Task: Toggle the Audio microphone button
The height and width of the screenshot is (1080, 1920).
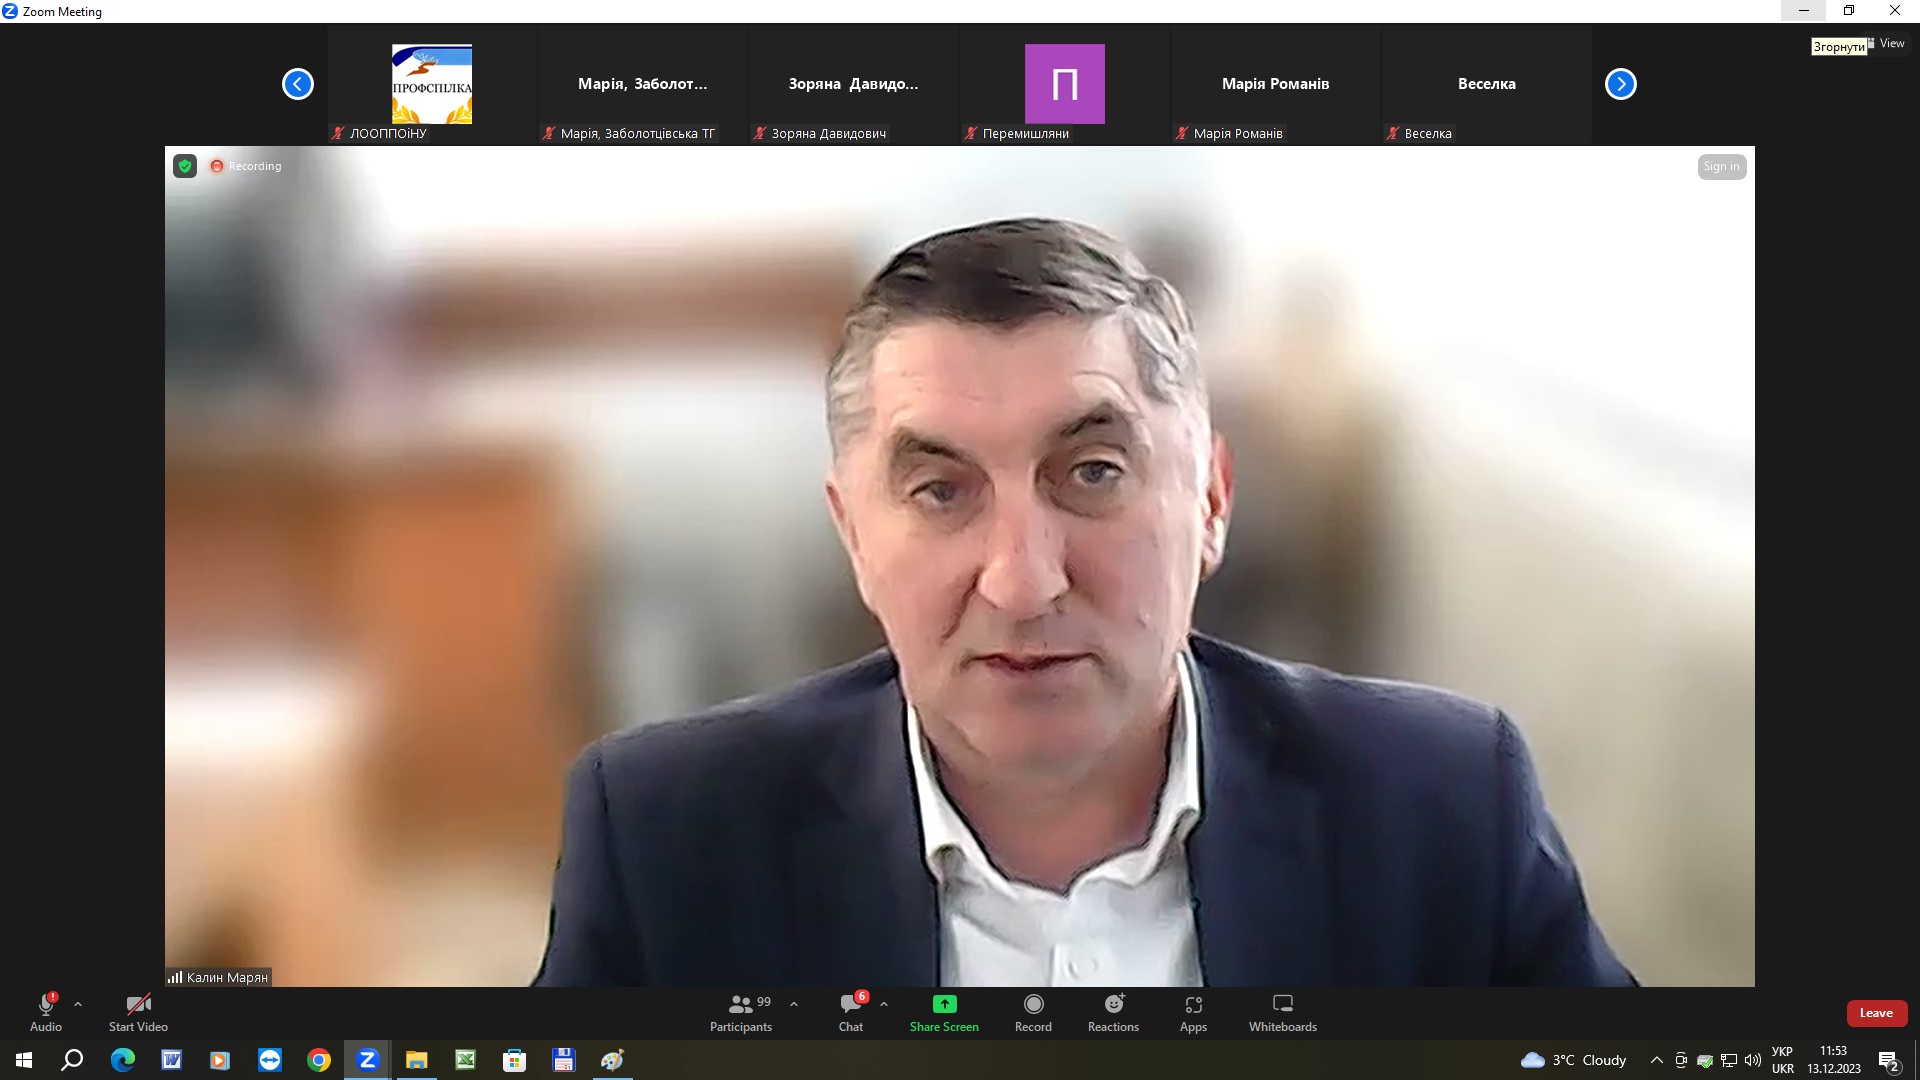Action: coord(46,1012)
